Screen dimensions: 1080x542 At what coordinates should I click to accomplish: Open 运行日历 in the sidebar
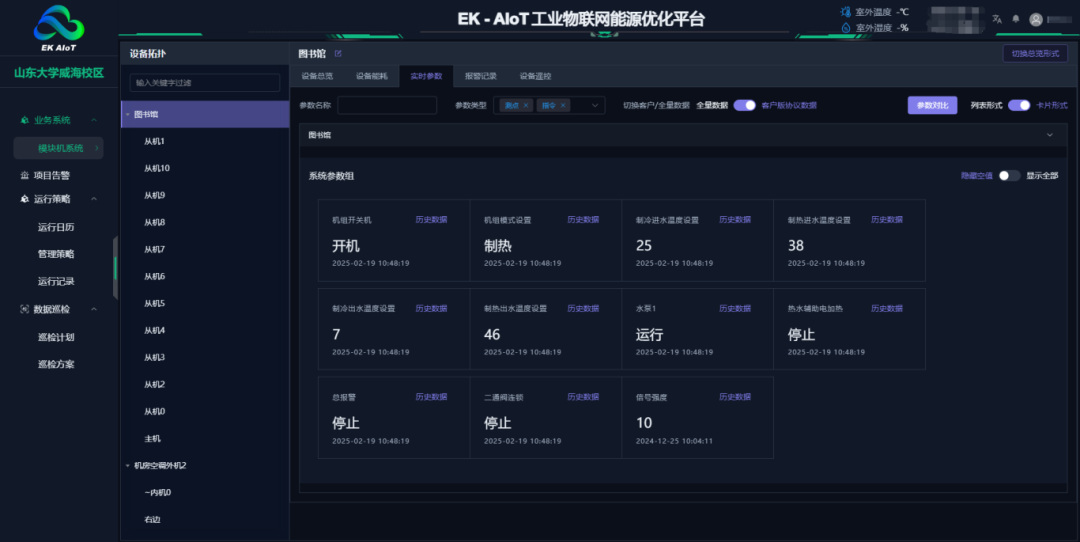click(56, 227)
